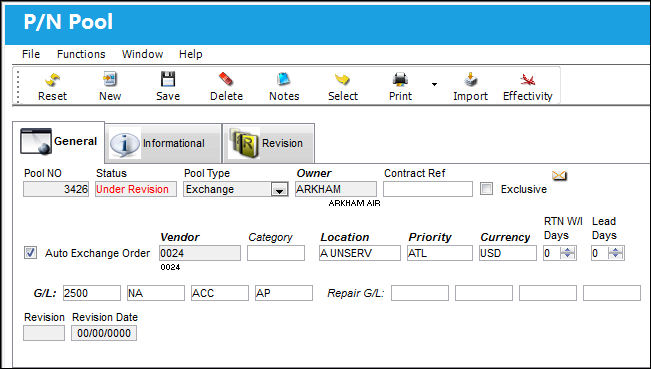651x369 pixels.
Task: Click the Contract Ref input field
Action: pyautogui.click(x=428, y=189)
